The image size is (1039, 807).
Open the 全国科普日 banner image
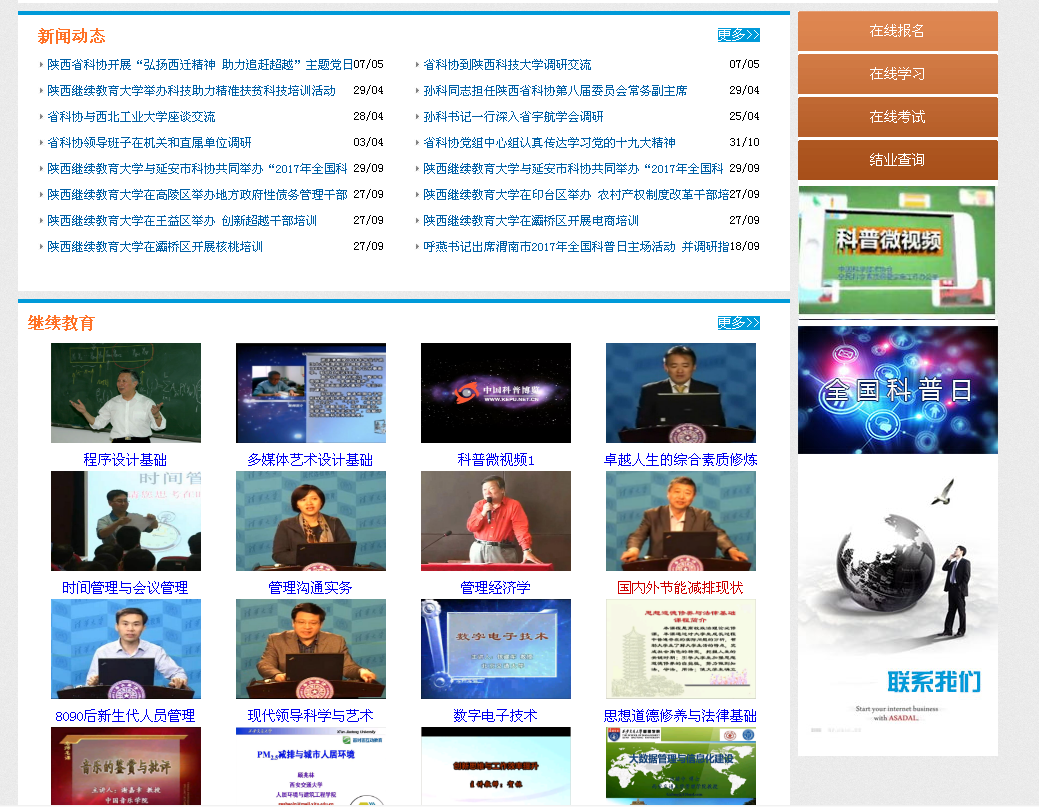coord(897,390)
